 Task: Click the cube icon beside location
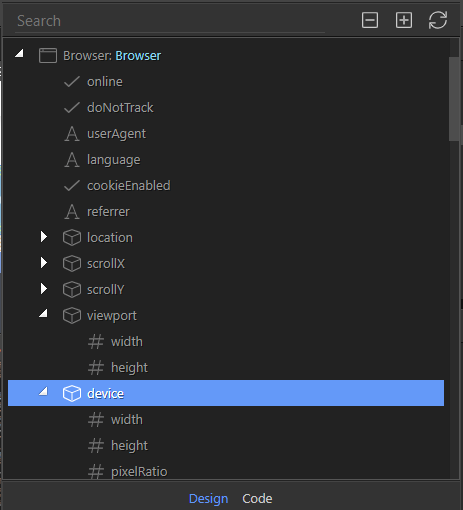72,238
